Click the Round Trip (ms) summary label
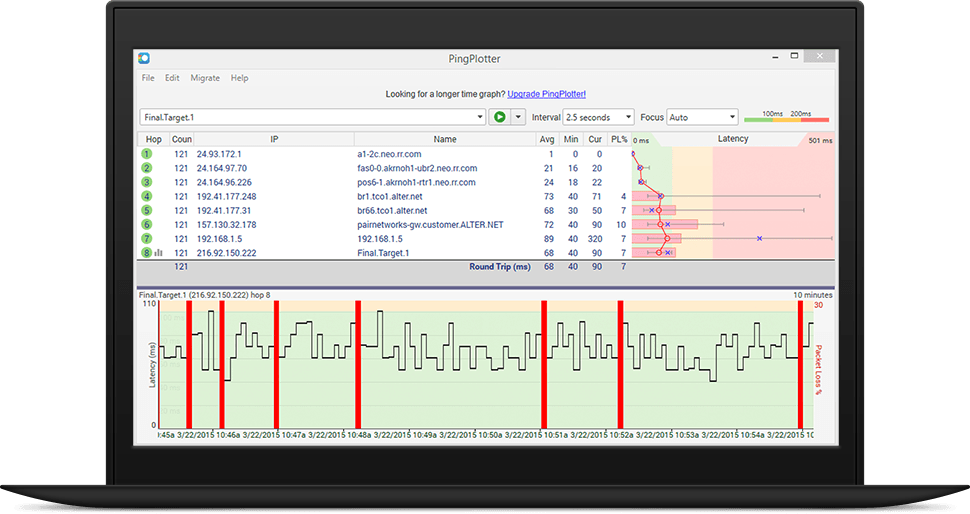Image resolution: width=970 pixels, height=514 pixels. (500, 267)
